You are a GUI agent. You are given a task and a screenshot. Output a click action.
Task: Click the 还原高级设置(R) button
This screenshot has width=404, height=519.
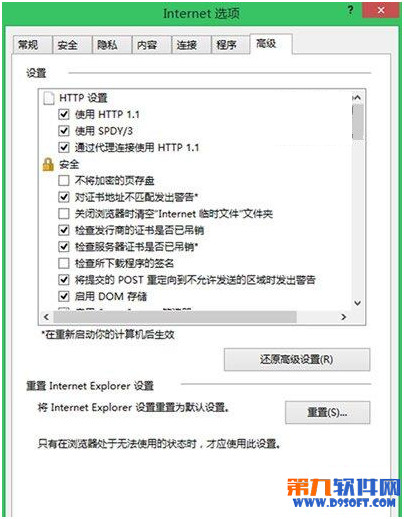click(x=297, y=360)
